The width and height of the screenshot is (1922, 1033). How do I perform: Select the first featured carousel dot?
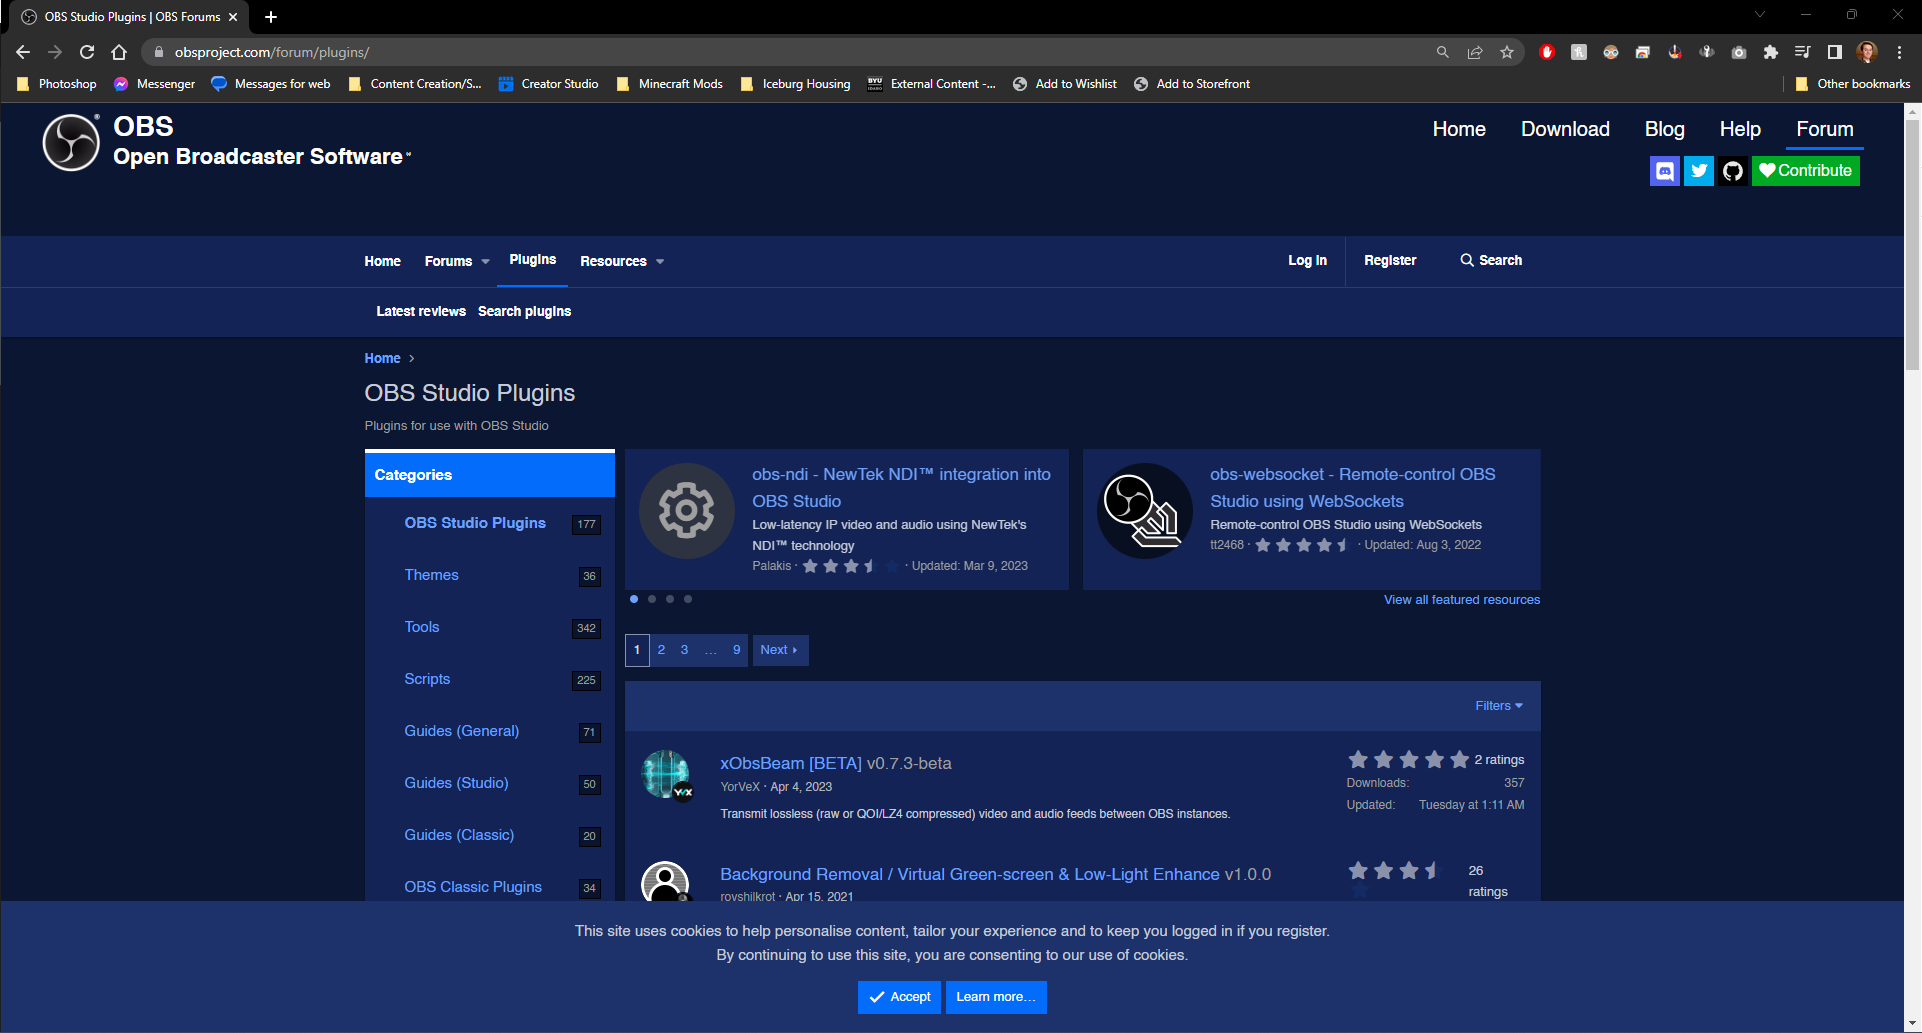point(634,599)
